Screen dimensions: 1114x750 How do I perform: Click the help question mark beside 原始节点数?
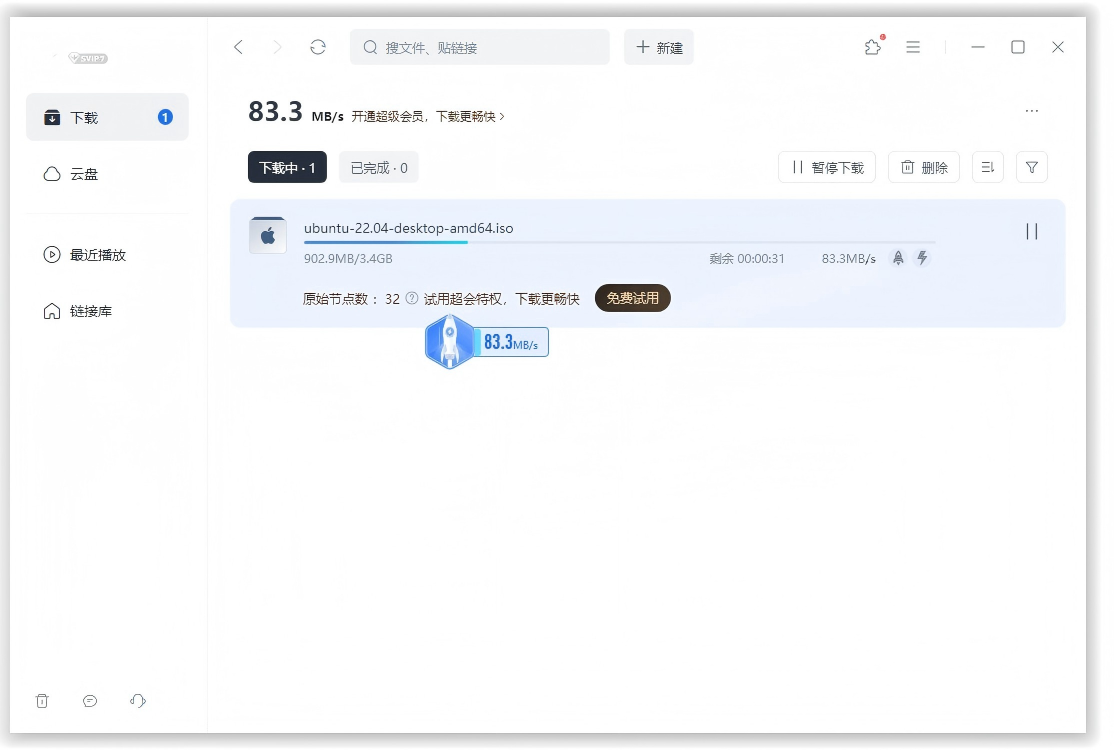[x=412, y=298]
